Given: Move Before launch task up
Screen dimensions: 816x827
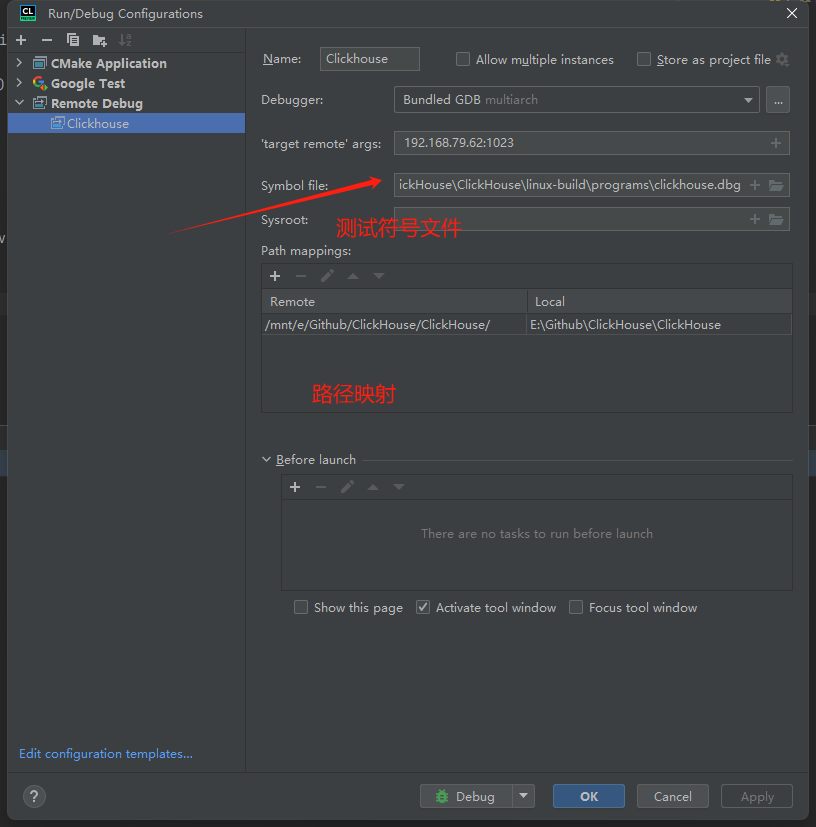Looking at the screenshot, I should pos(373,487).
